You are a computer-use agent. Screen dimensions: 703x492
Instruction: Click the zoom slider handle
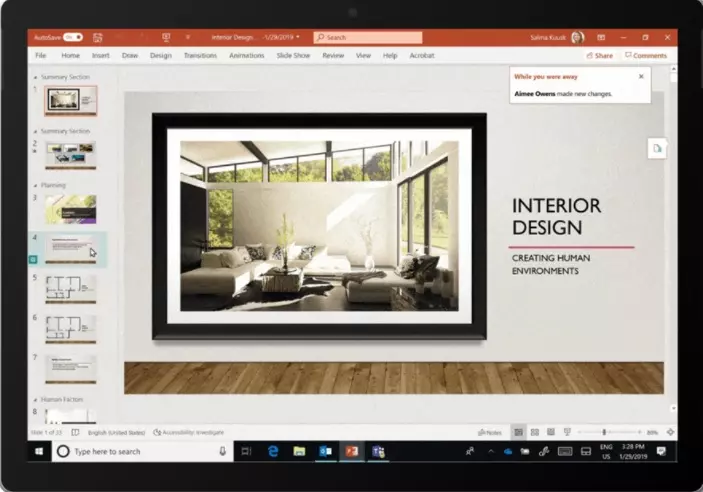(604, 432)
